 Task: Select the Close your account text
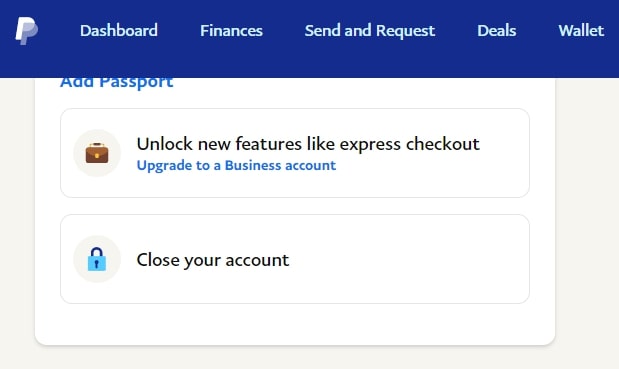213,260
